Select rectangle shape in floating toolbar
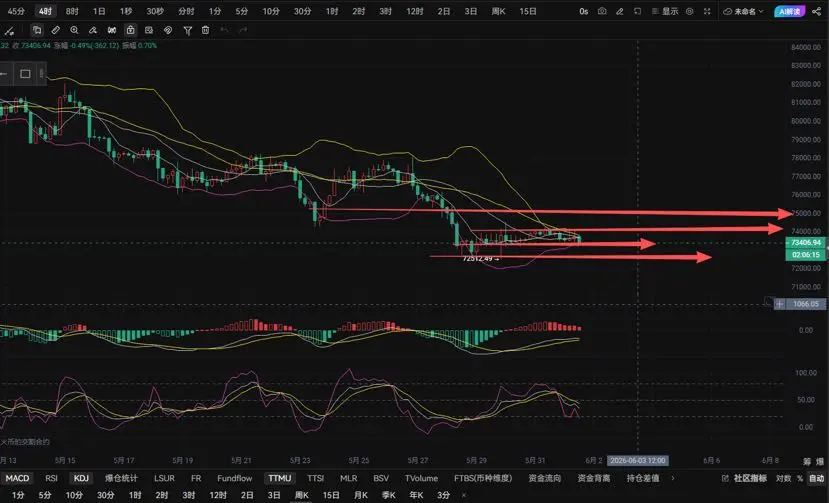Screen dimensions: 829x503 tap(25, 74)
